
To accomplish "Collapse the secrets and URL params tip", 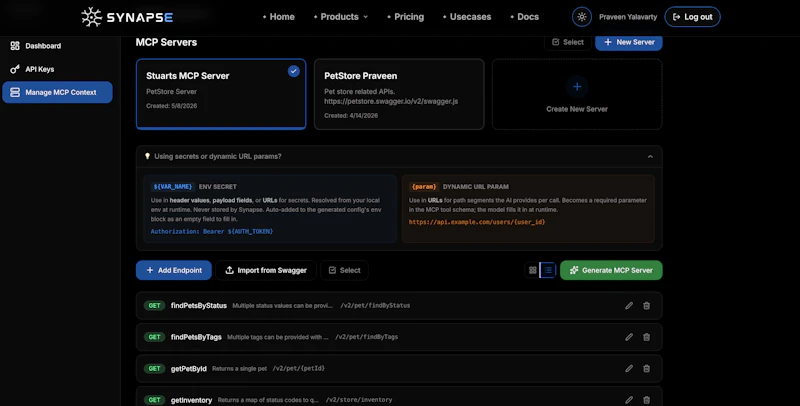I will pos(650,157).
